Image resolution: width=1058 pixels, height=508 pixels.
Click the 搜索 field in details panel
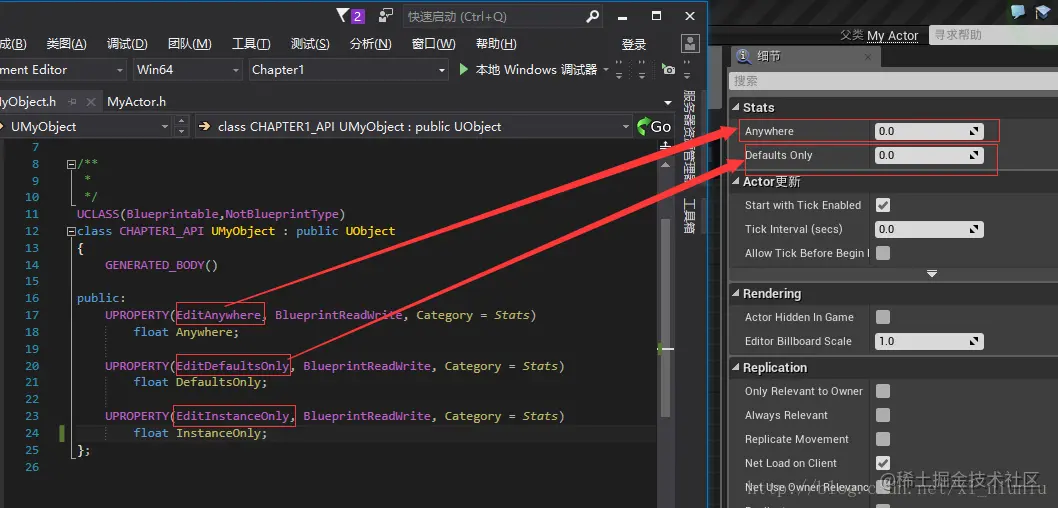[x=892, y=81]
